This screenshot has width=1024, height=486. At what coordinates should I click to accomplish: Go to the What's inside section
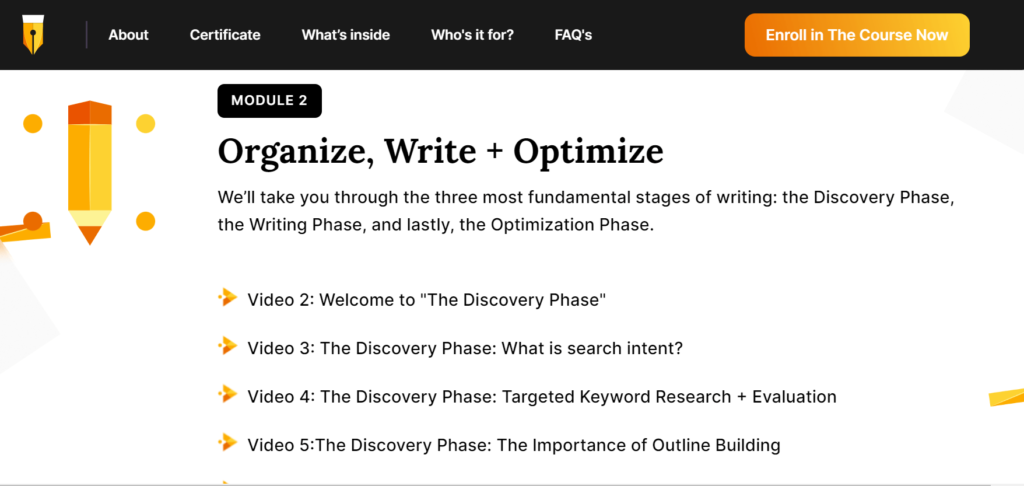point(345,35)
